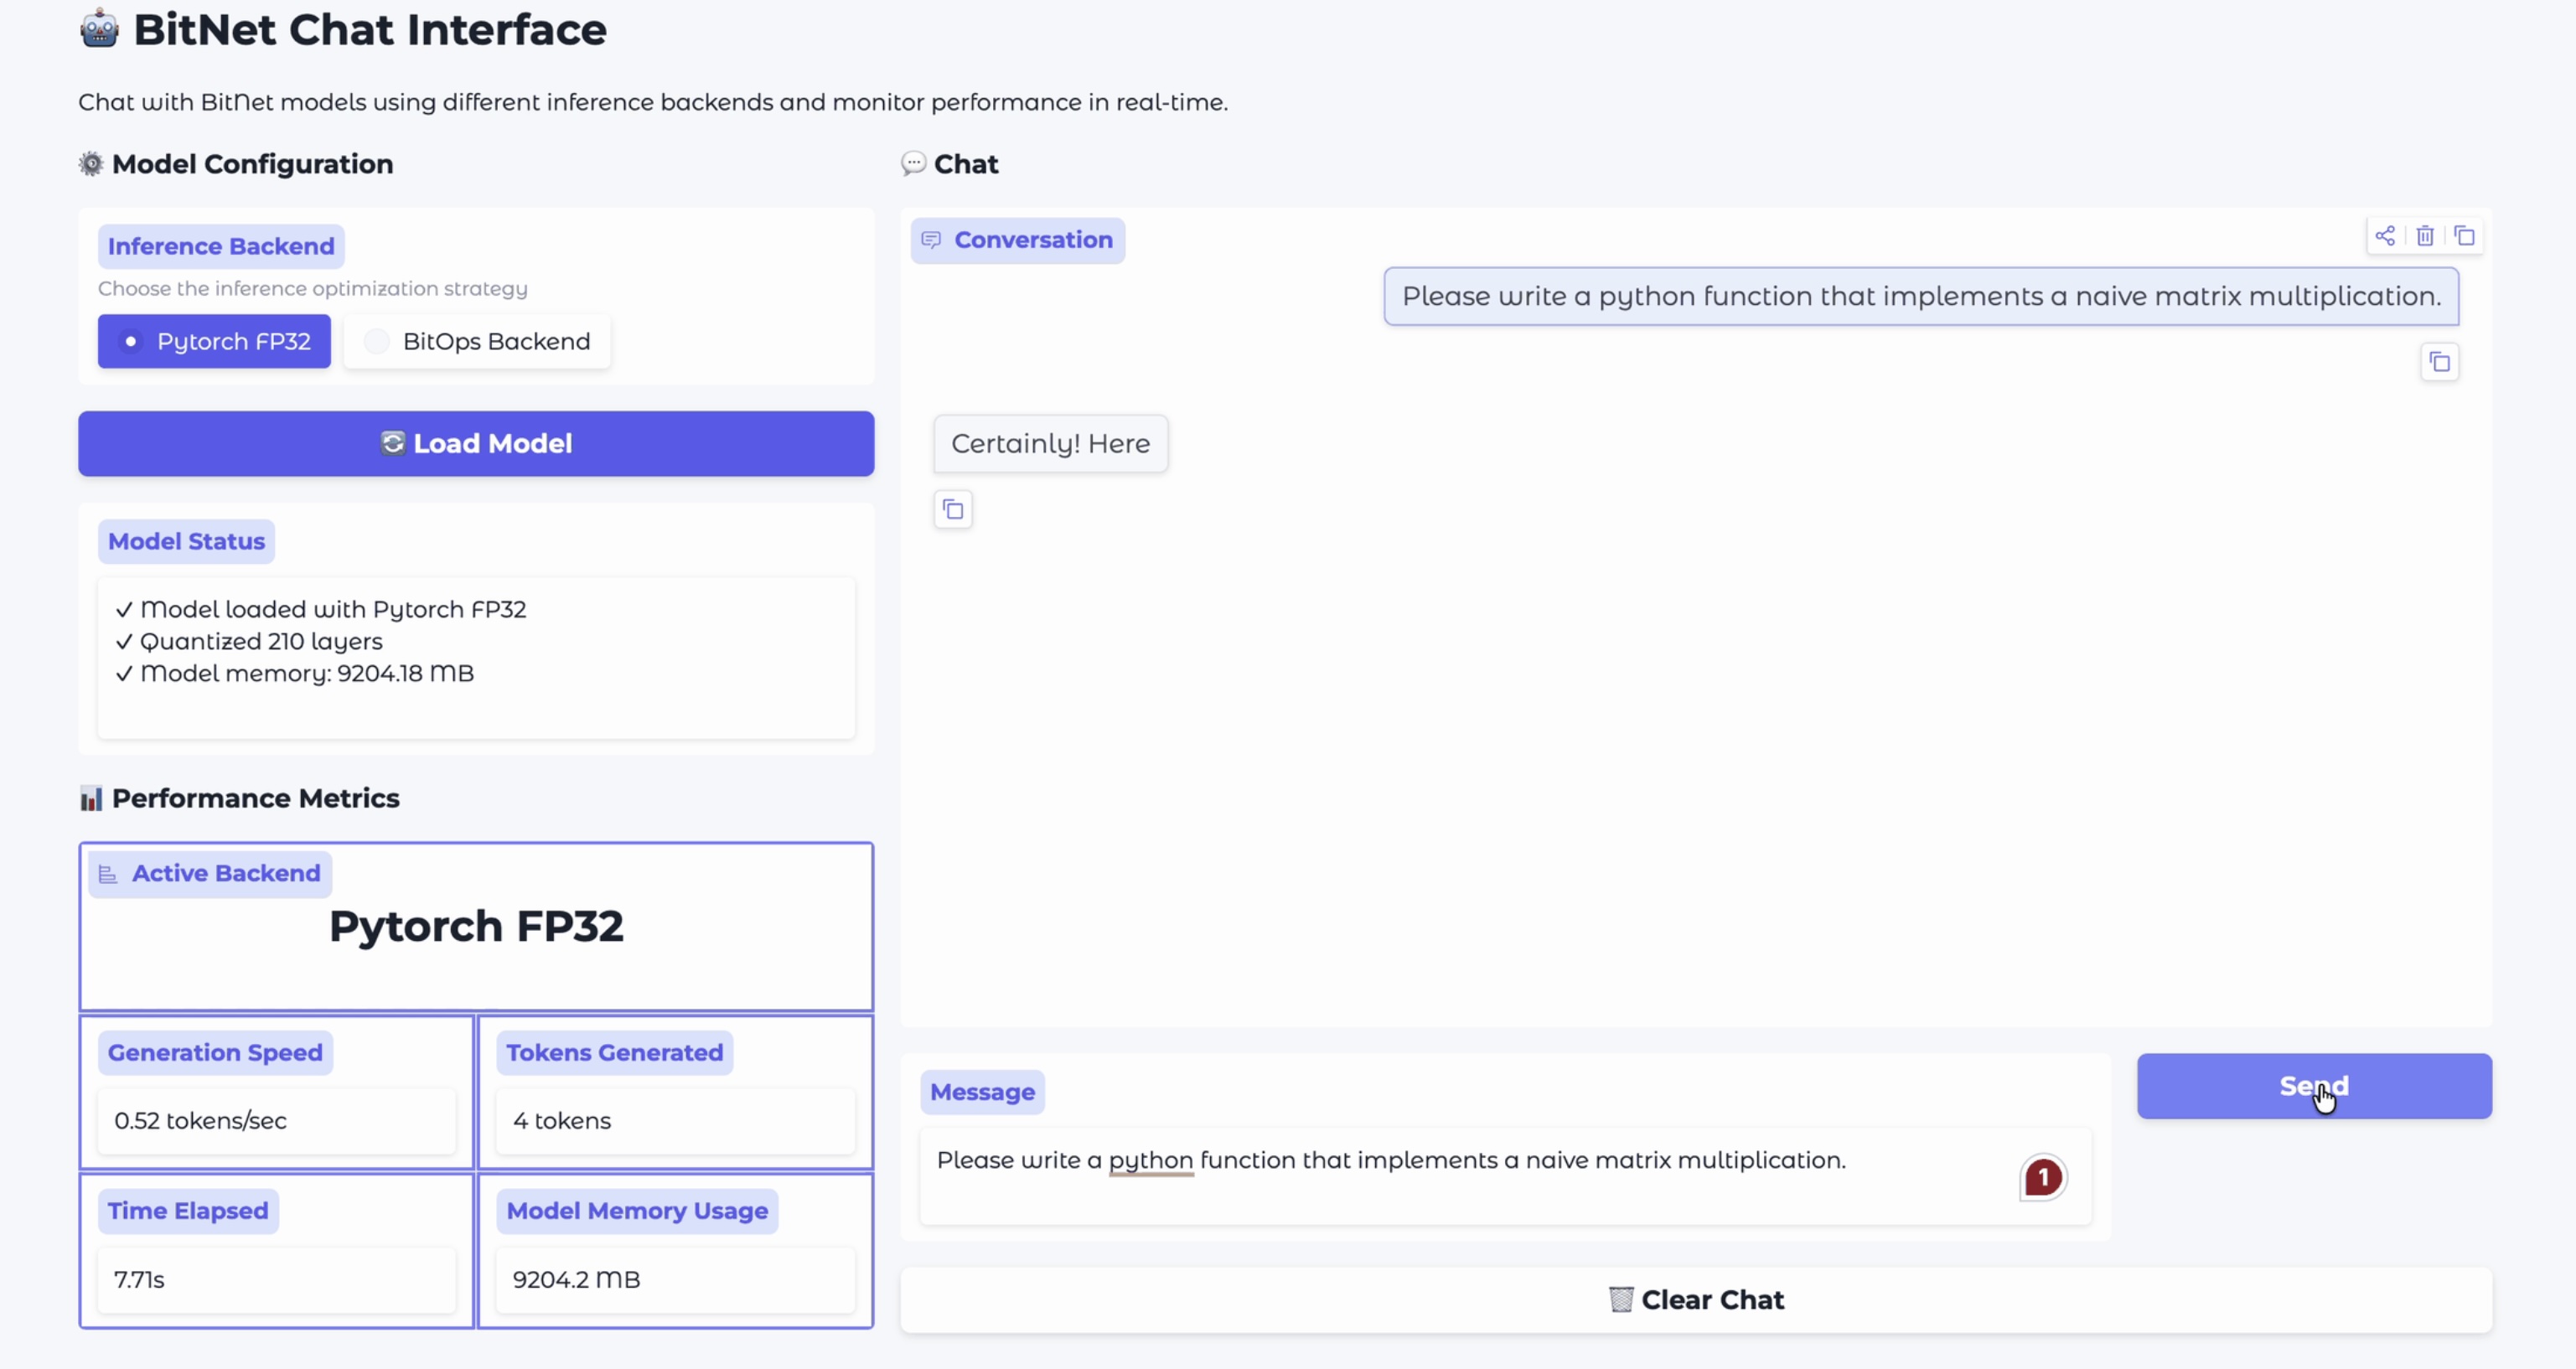Click the gear icon beside Model Configuration

[x=90, y=164]
